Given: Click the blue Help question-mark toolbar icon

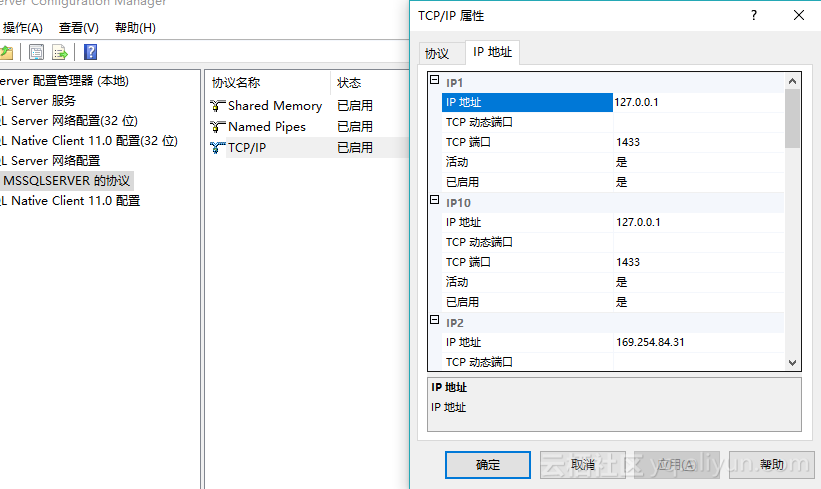Looking at the screenshot, I should tap(90, 52).
